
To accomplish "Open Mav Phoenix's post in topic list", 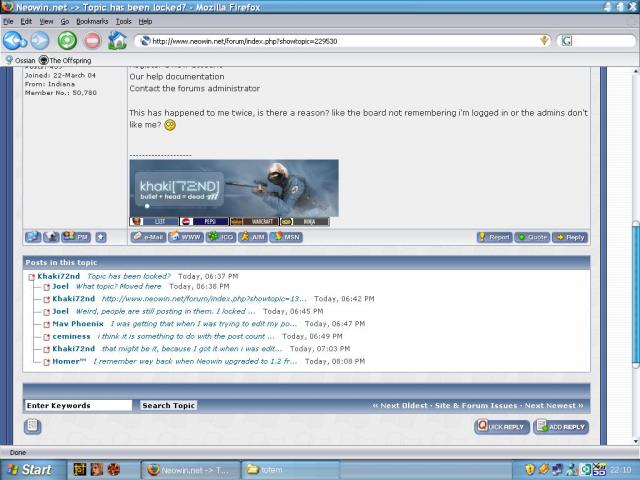I will (x=203, y=324).
